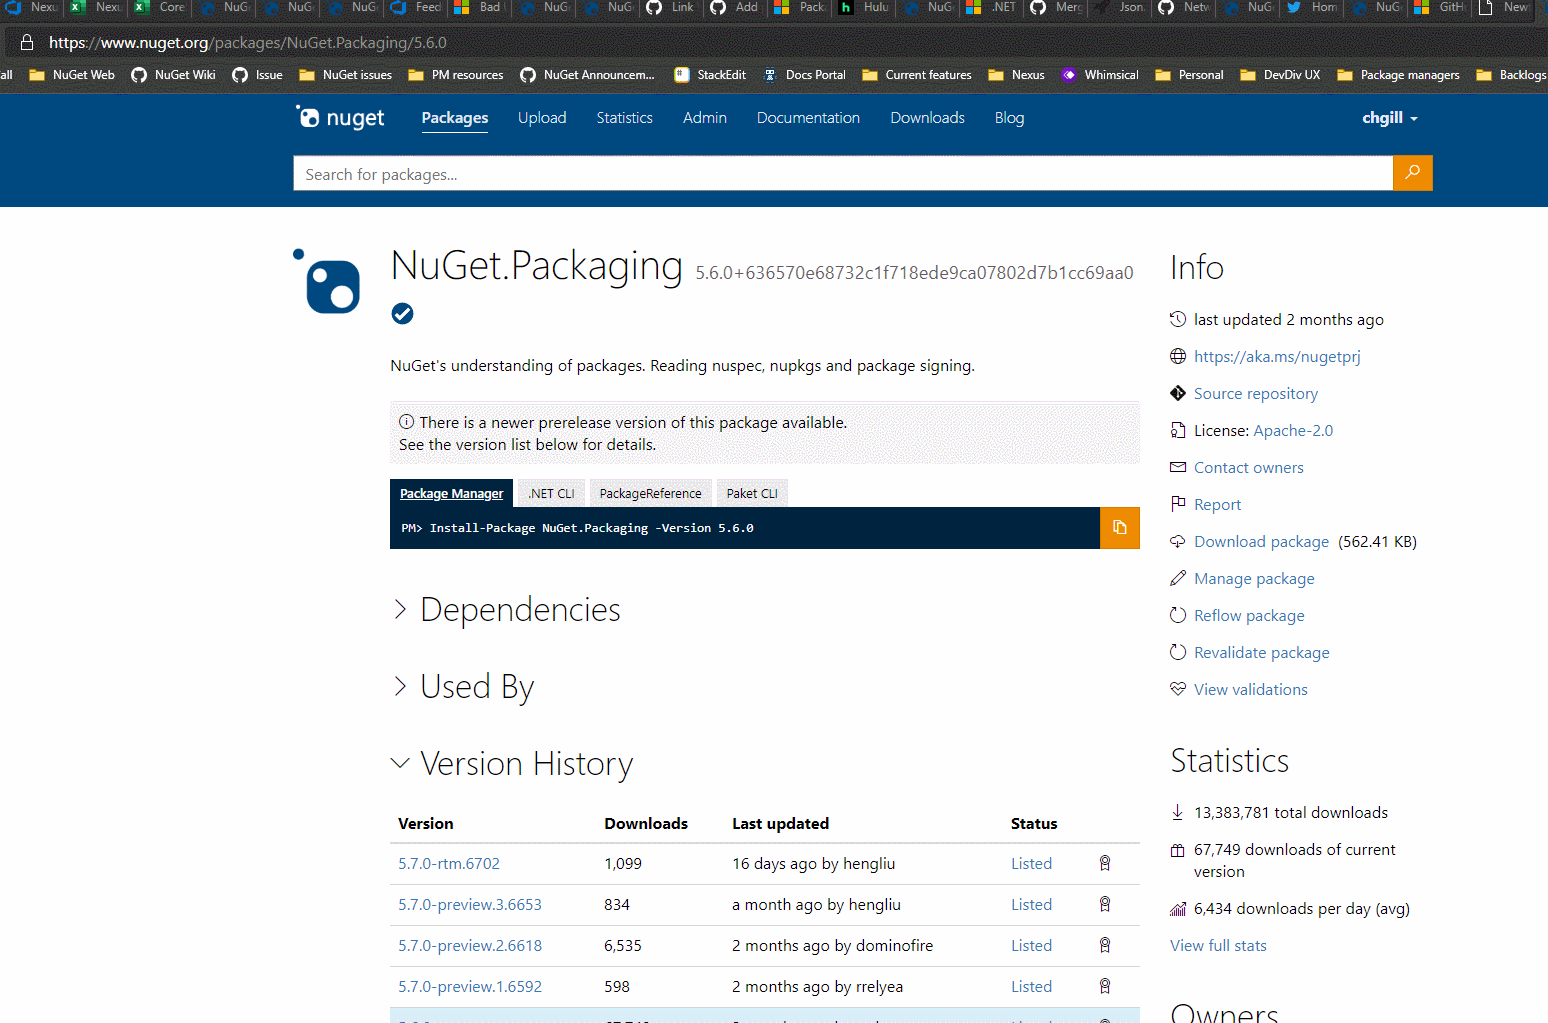Click signature badge for 5.7.0-preview.3.6653 row
This screenshot has height=1023, width=1548.
1105,904
